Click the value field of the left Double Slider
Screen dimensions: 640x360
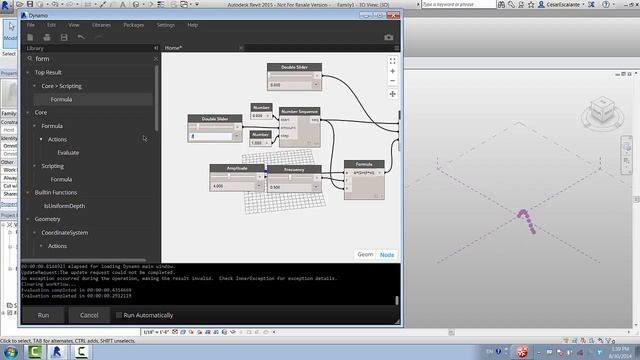pyautogui.click(x=211, y=136)
